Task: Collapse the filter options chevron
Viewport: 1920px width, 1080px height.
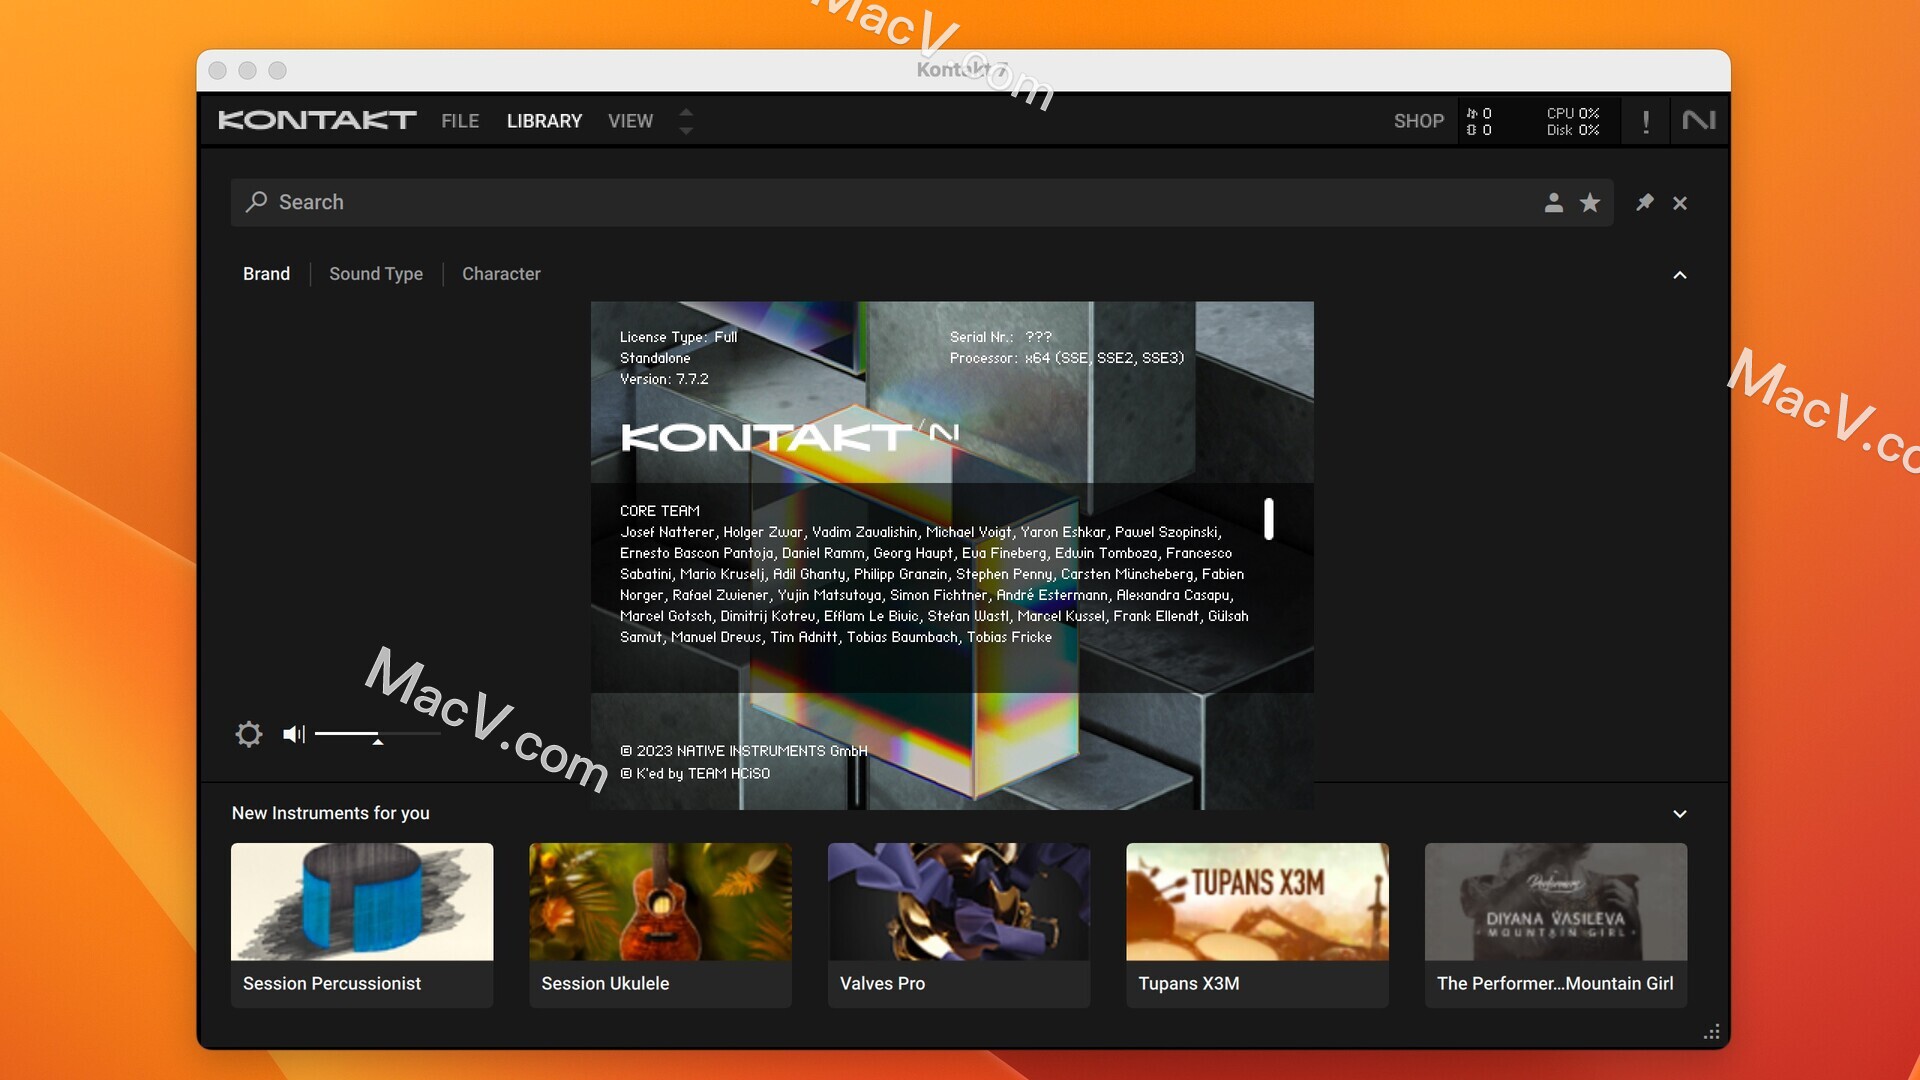Action: (x=1679, y=274)
